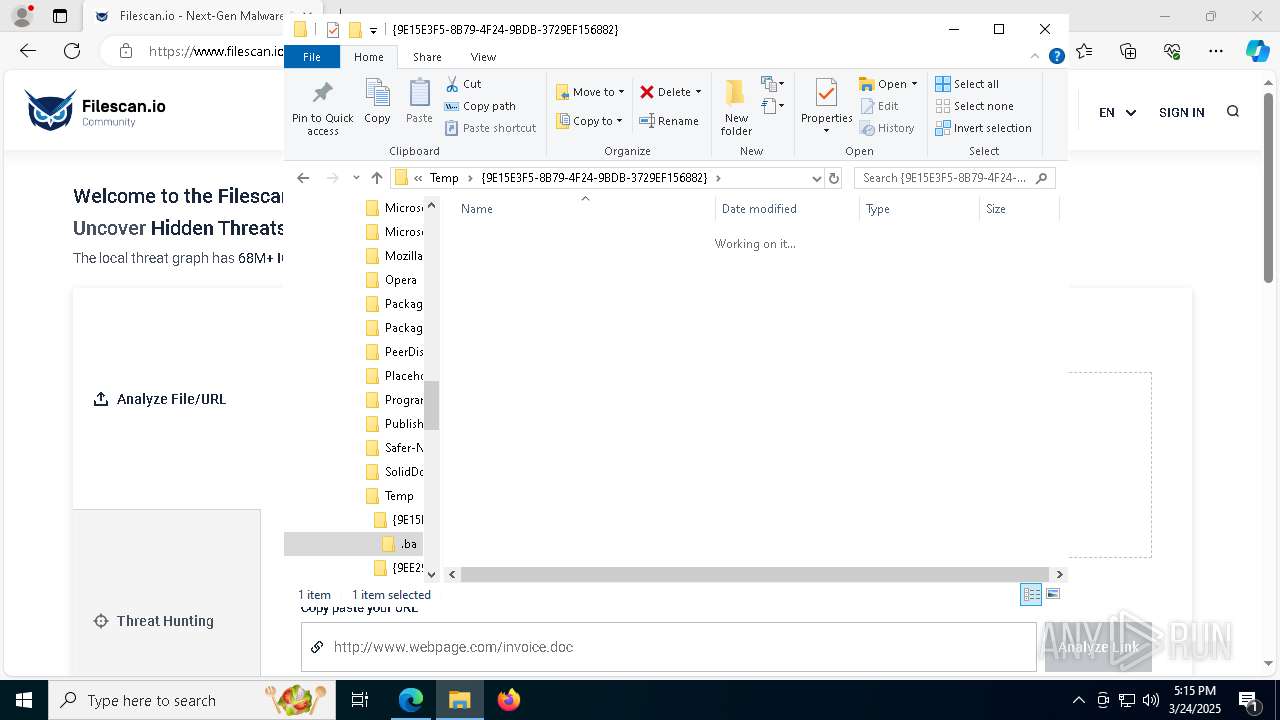The image size is (1280, 720).
Task: Select the Opera folder in tree
Action: (392, 280)
